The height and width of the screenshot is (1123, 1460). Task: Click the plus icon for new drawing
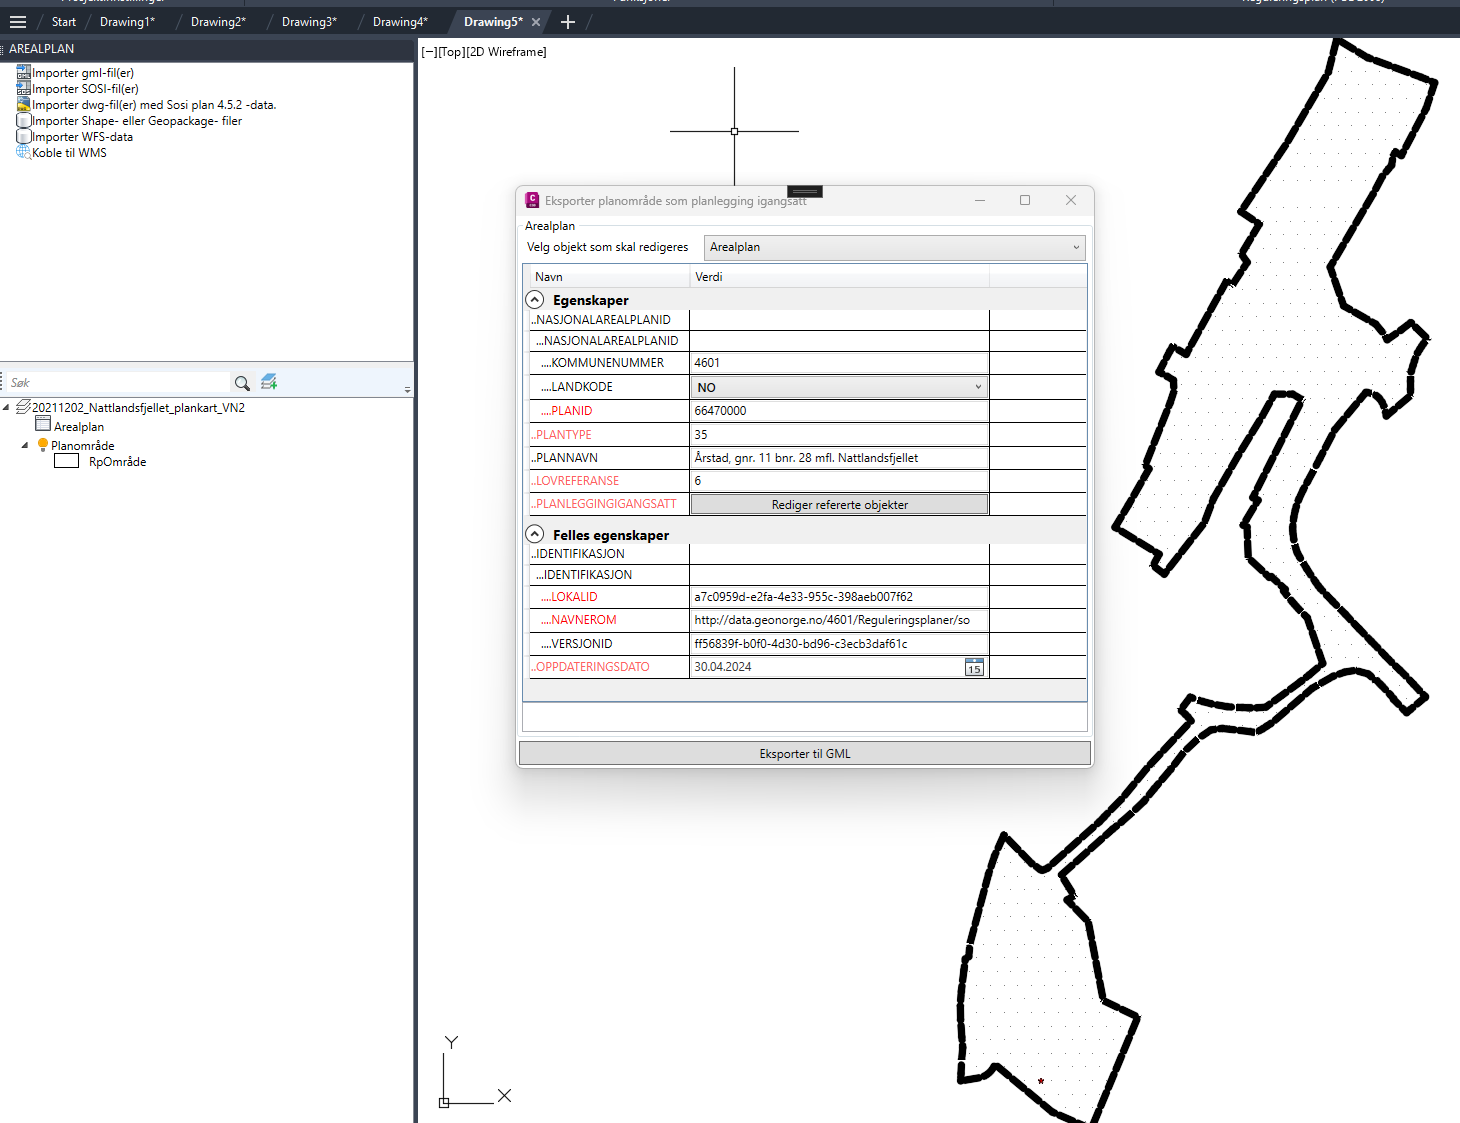pyautogui.click(x=568, y=21)
